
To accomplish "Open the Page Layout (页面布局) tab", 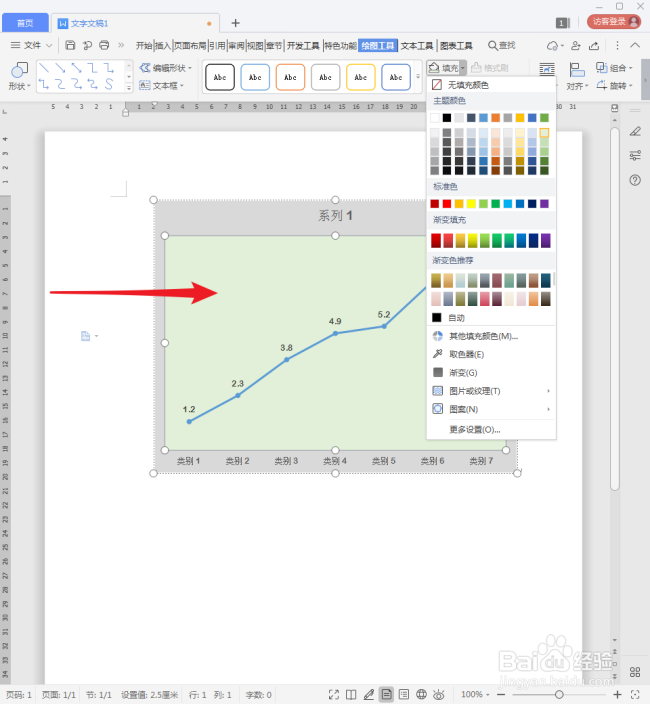I will 190,45.
